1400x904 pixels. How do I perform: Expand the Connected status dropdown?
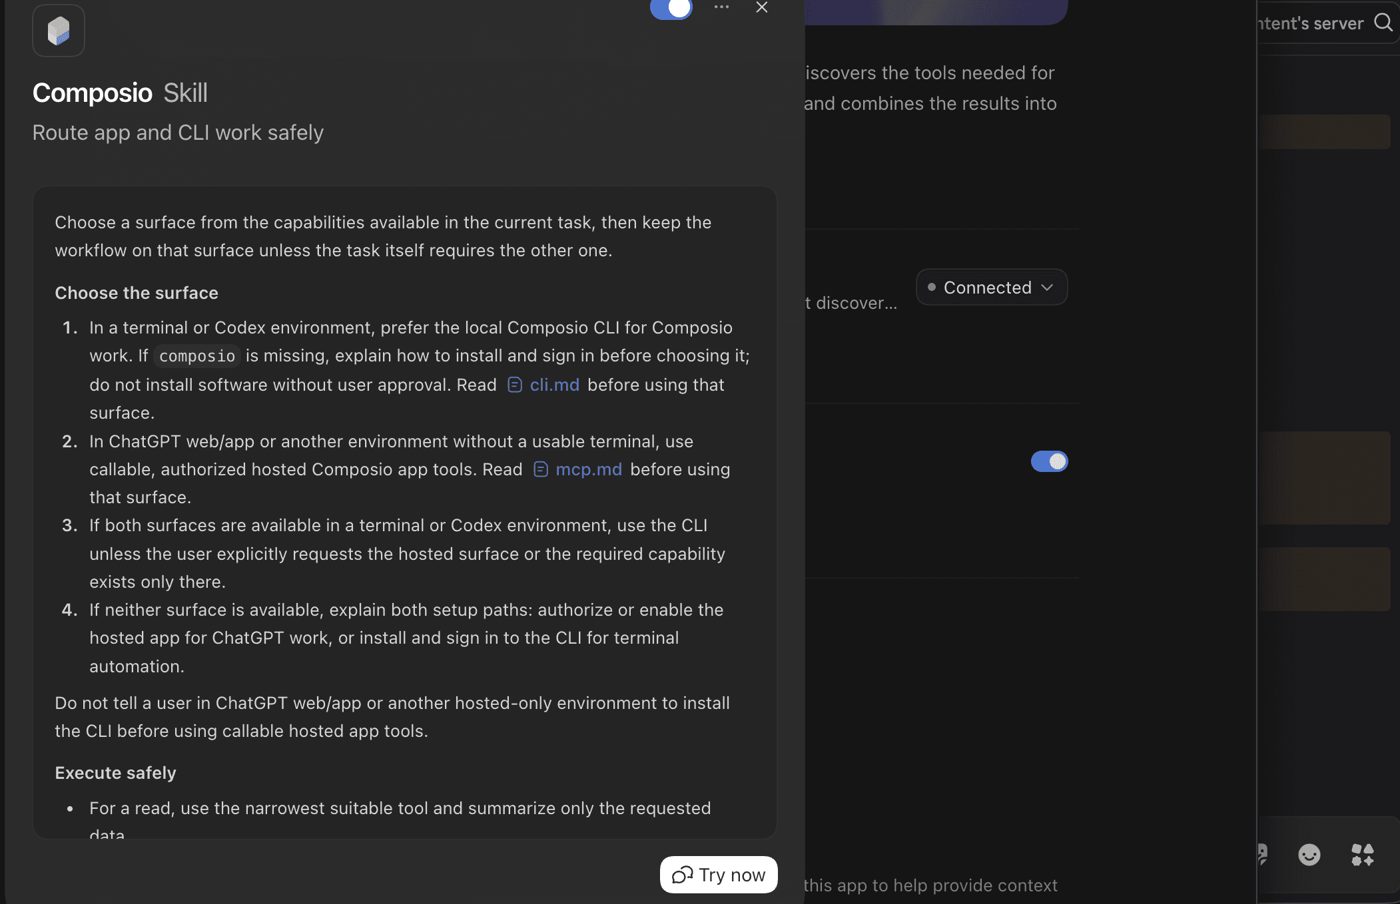click(x=991, y=287)
